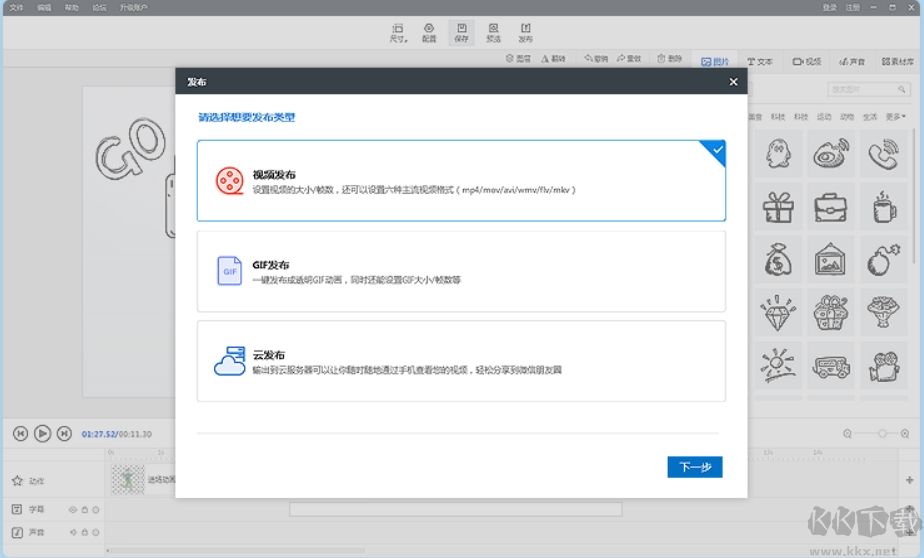The height and width of the screenshot is (558, 924).
Task: Pick the framed picture sketch
Action: pos(831,260)
